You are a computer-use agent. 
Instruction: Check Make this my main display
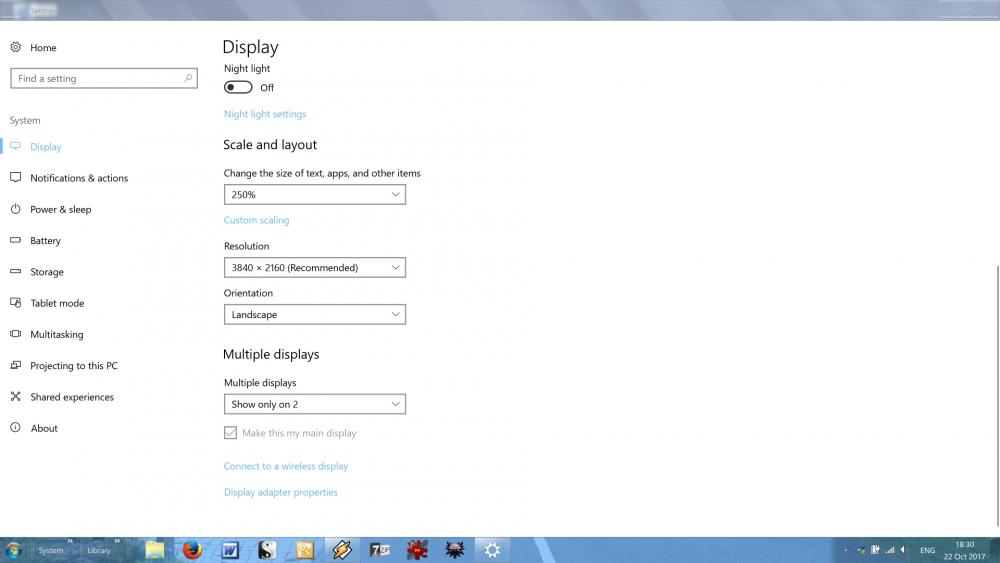[231, 433]
